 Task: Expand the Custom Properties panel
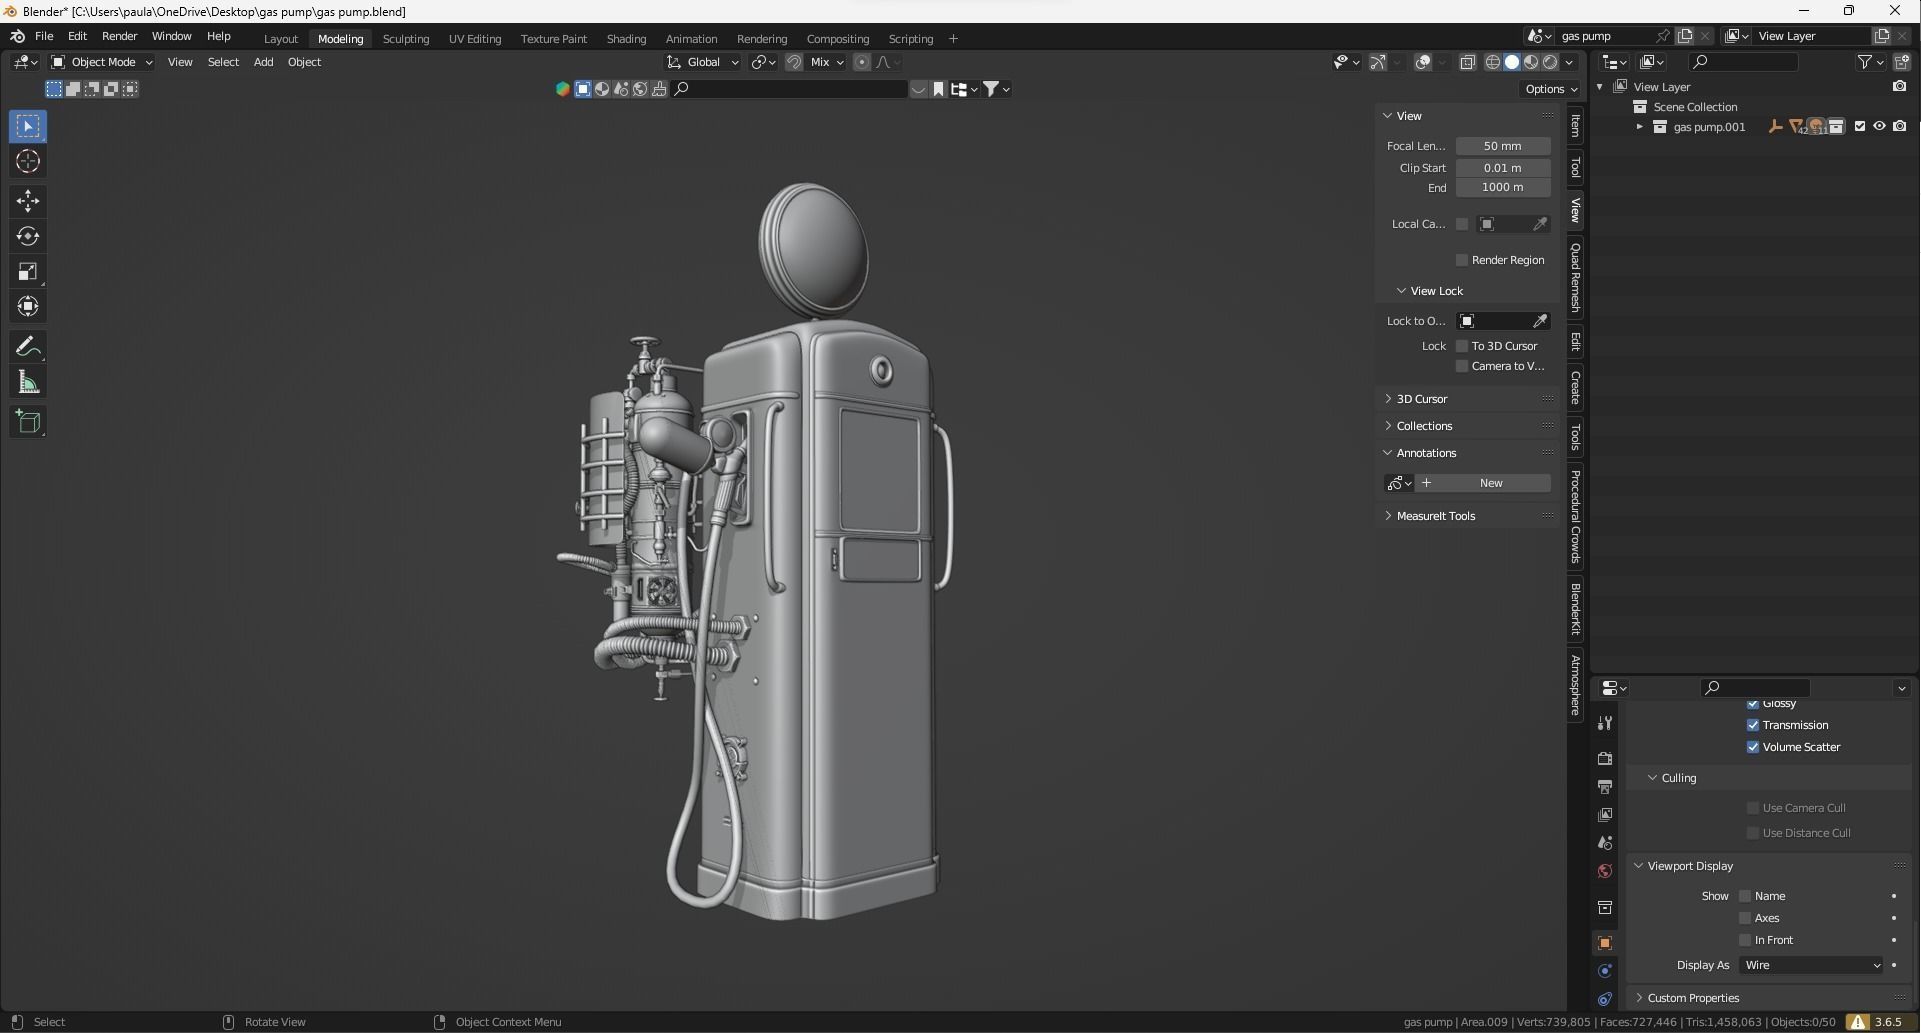tap(1639, 998)
